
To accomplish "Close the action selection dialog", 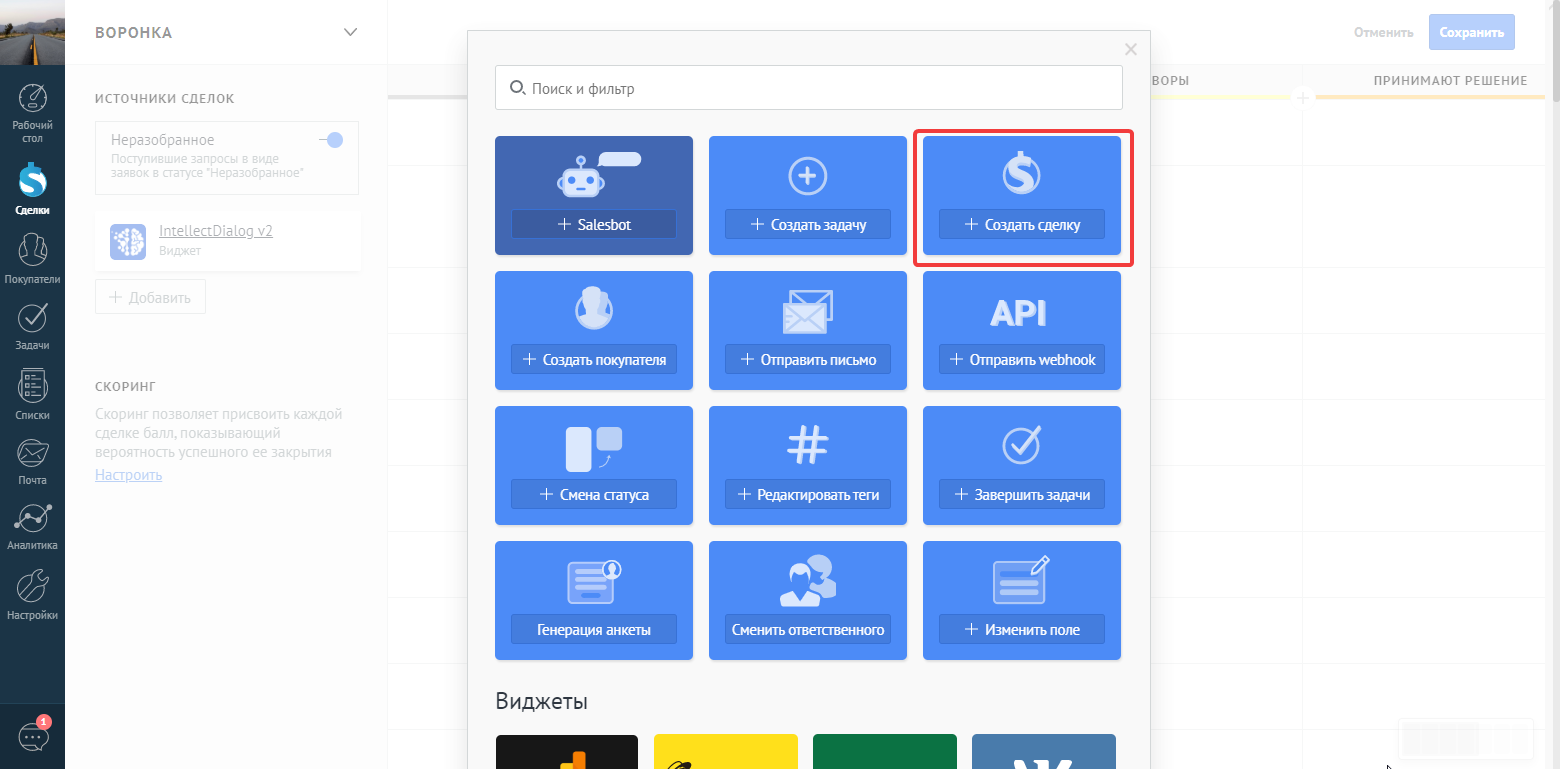I will point(1130,49).
